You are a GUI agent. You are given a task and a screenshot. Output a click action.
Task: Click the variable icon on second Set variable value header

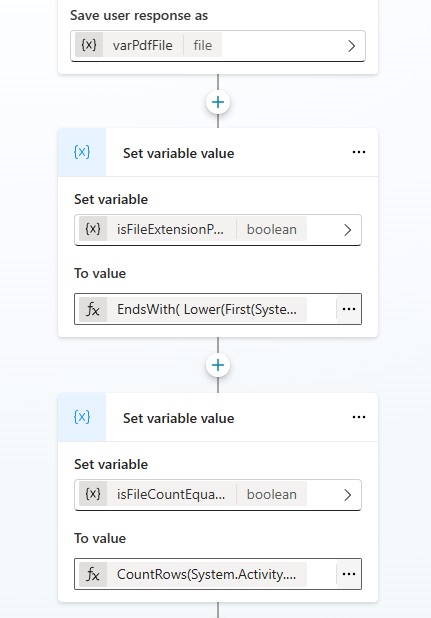[x=82, y=417]
